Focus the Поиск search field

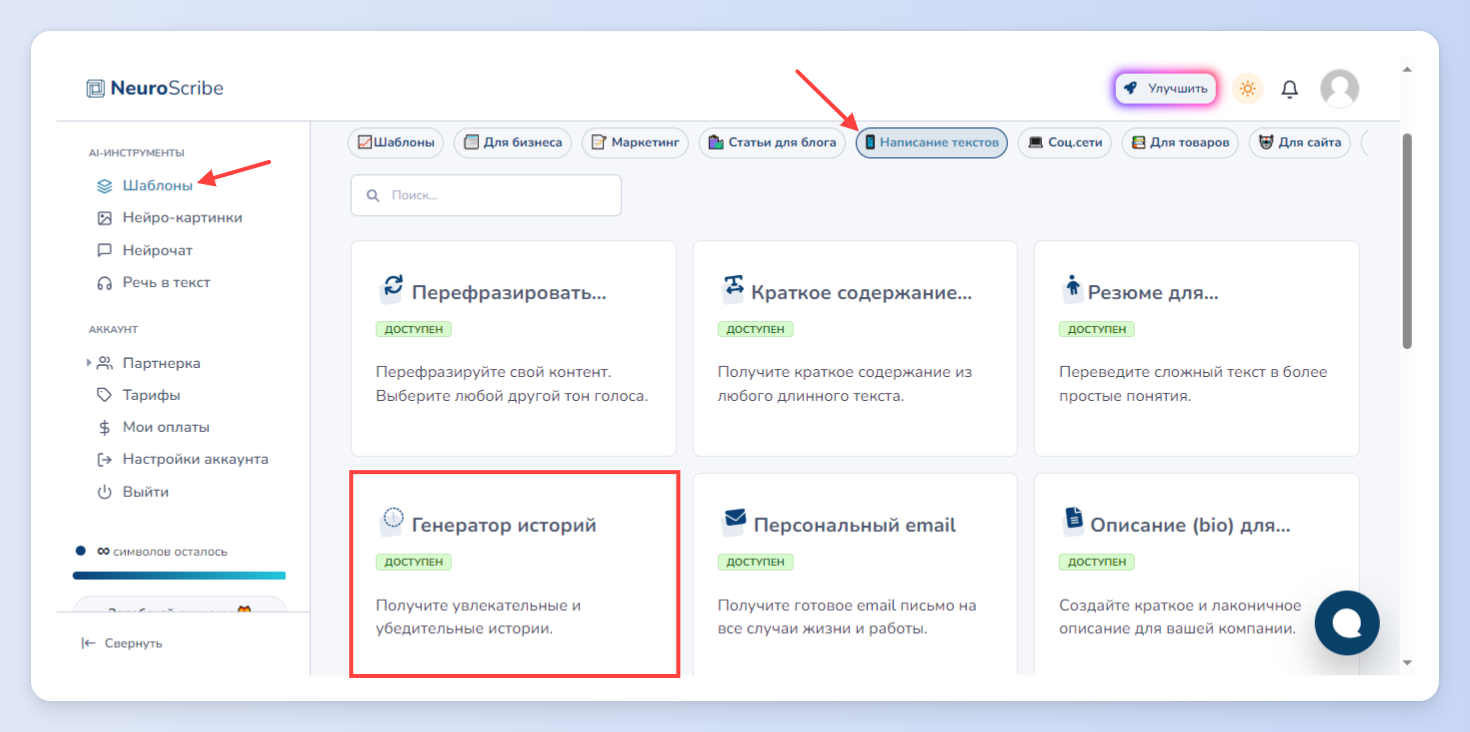coord(486,196)
